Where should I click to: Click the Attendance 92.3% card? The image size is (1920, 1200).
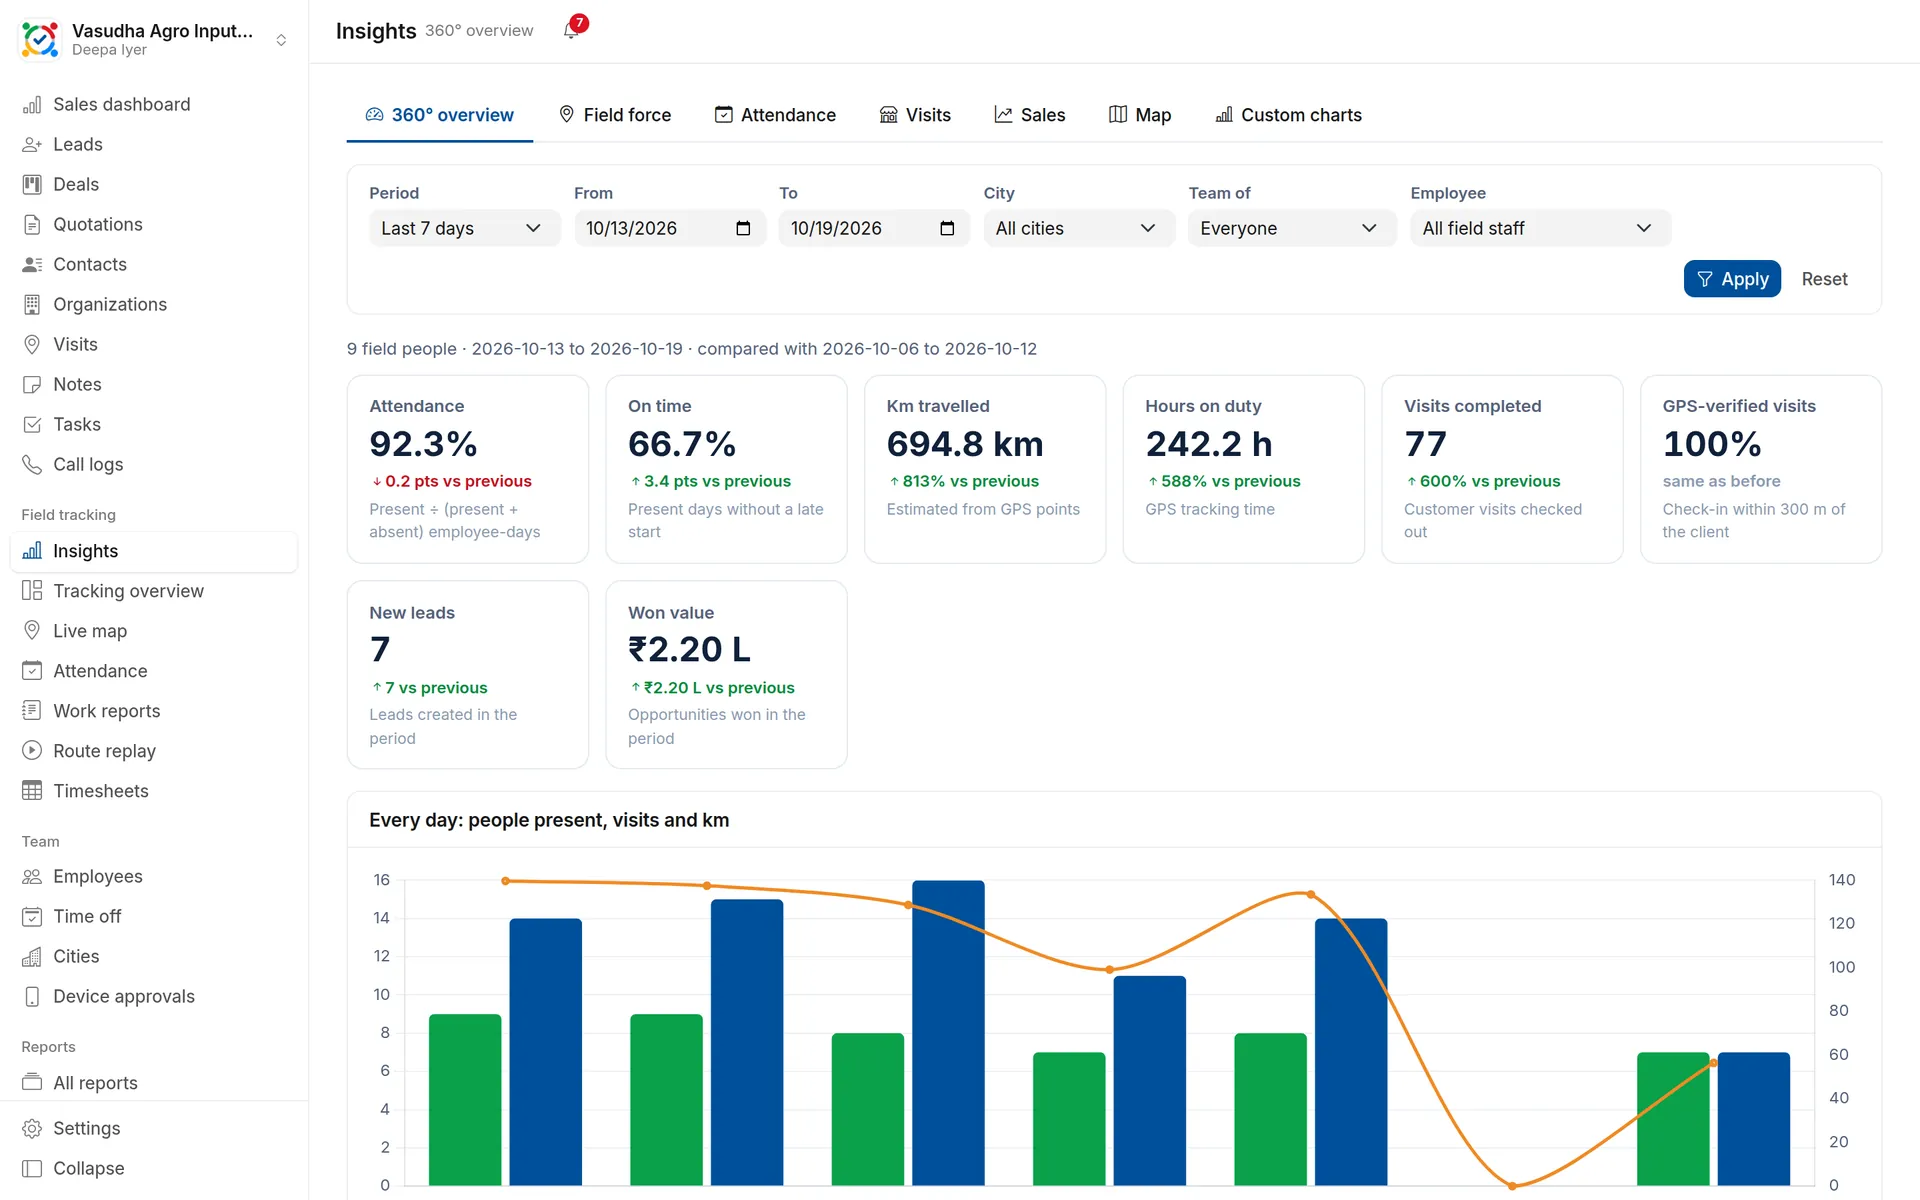coord(467,469)
